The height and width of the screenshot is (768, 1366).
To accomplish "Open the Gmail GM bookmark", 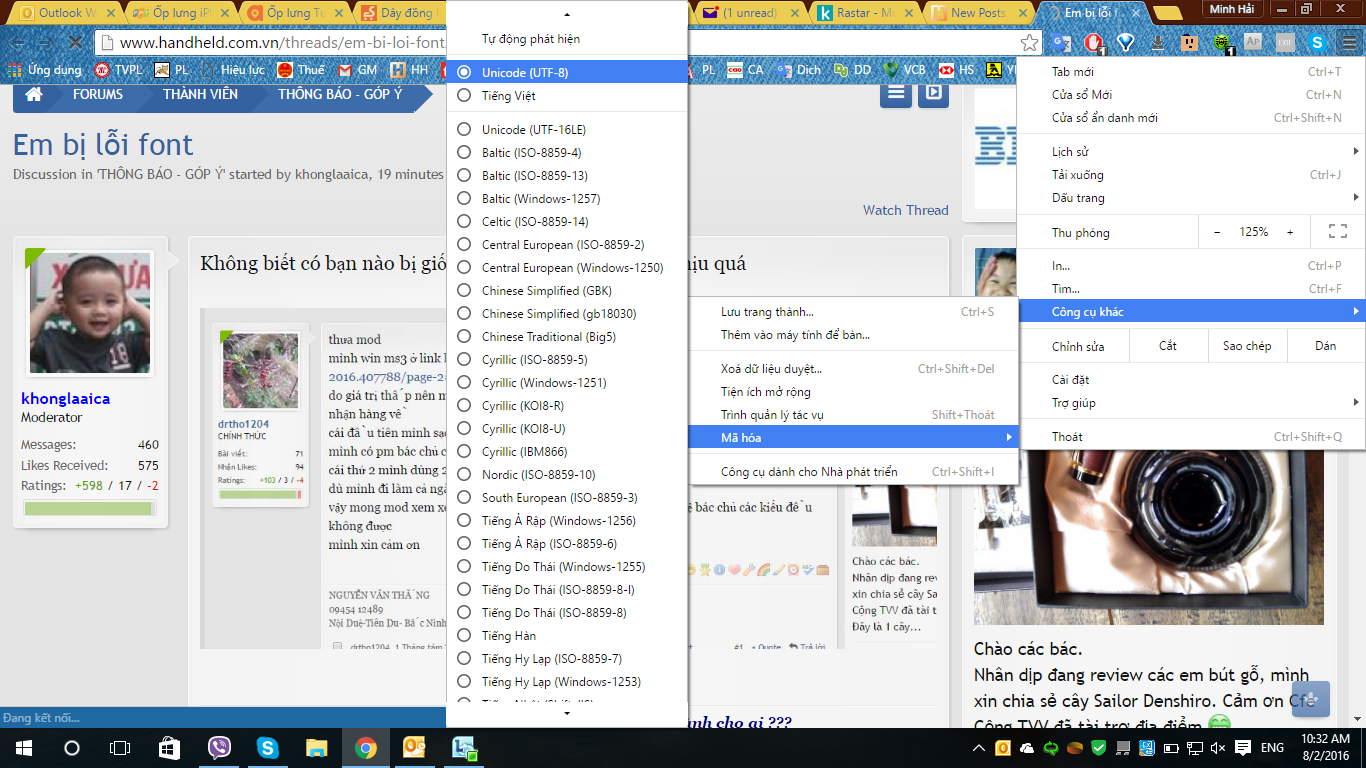I will [x=357, y=70].
